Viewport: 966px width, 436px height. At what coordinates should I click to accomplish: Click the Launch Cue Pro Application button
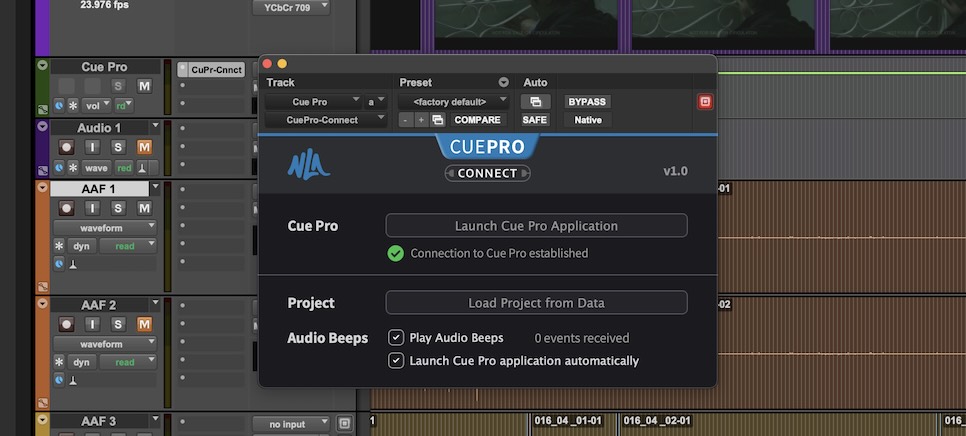pyautogui.click(x=536, y=225)
